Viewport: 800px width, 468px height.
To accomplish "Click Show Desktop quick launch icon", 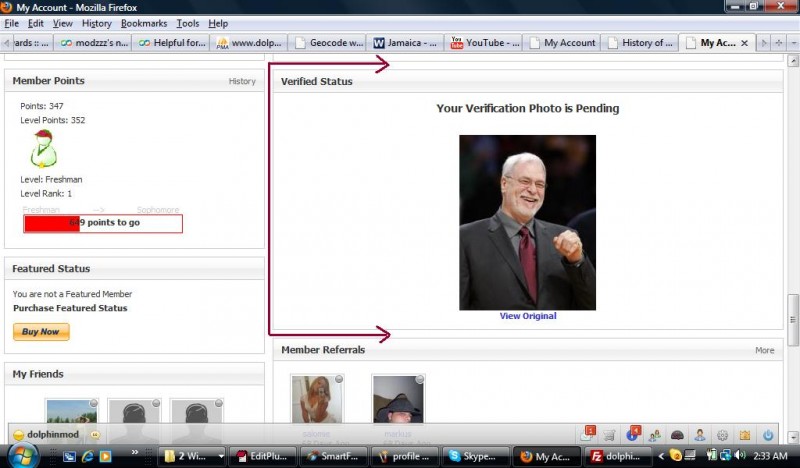I will click(x=69, y=456).
